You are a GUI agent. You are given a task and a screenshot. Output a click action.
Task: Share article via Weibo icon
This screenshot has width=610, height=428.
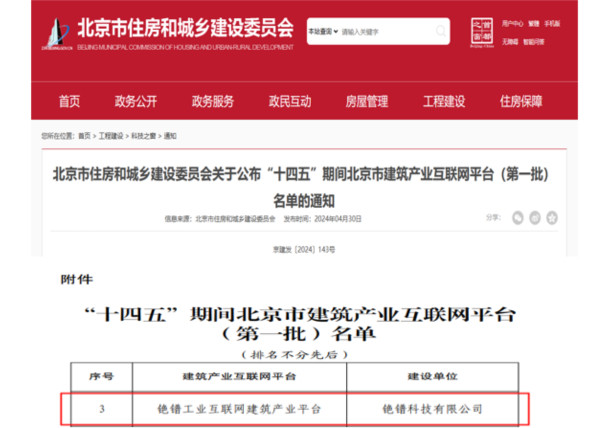(x=535, y=218)
